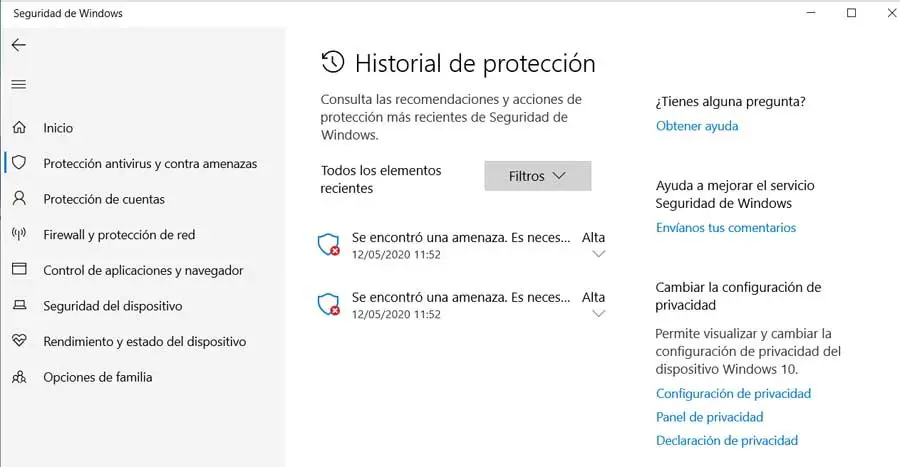
Task: Open Configuración de privacidad link
Action: [x=733, y=394]
